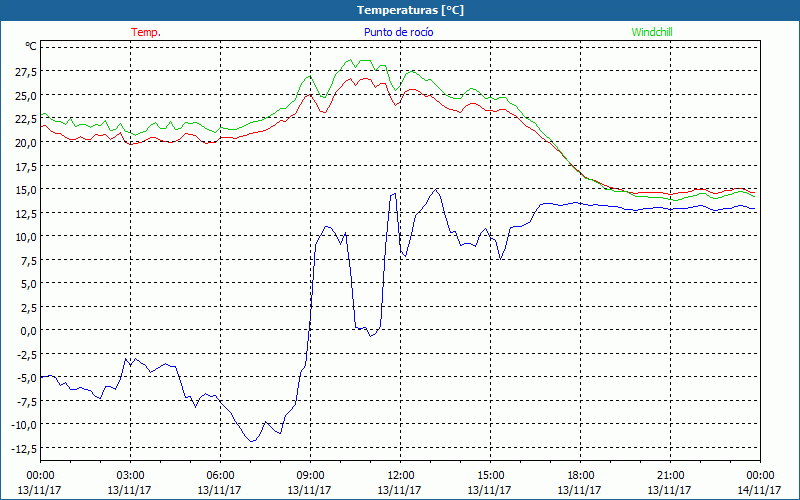Click the 15:00 time axis label
Screen dimensions: 800x500
tap(490, 476)
